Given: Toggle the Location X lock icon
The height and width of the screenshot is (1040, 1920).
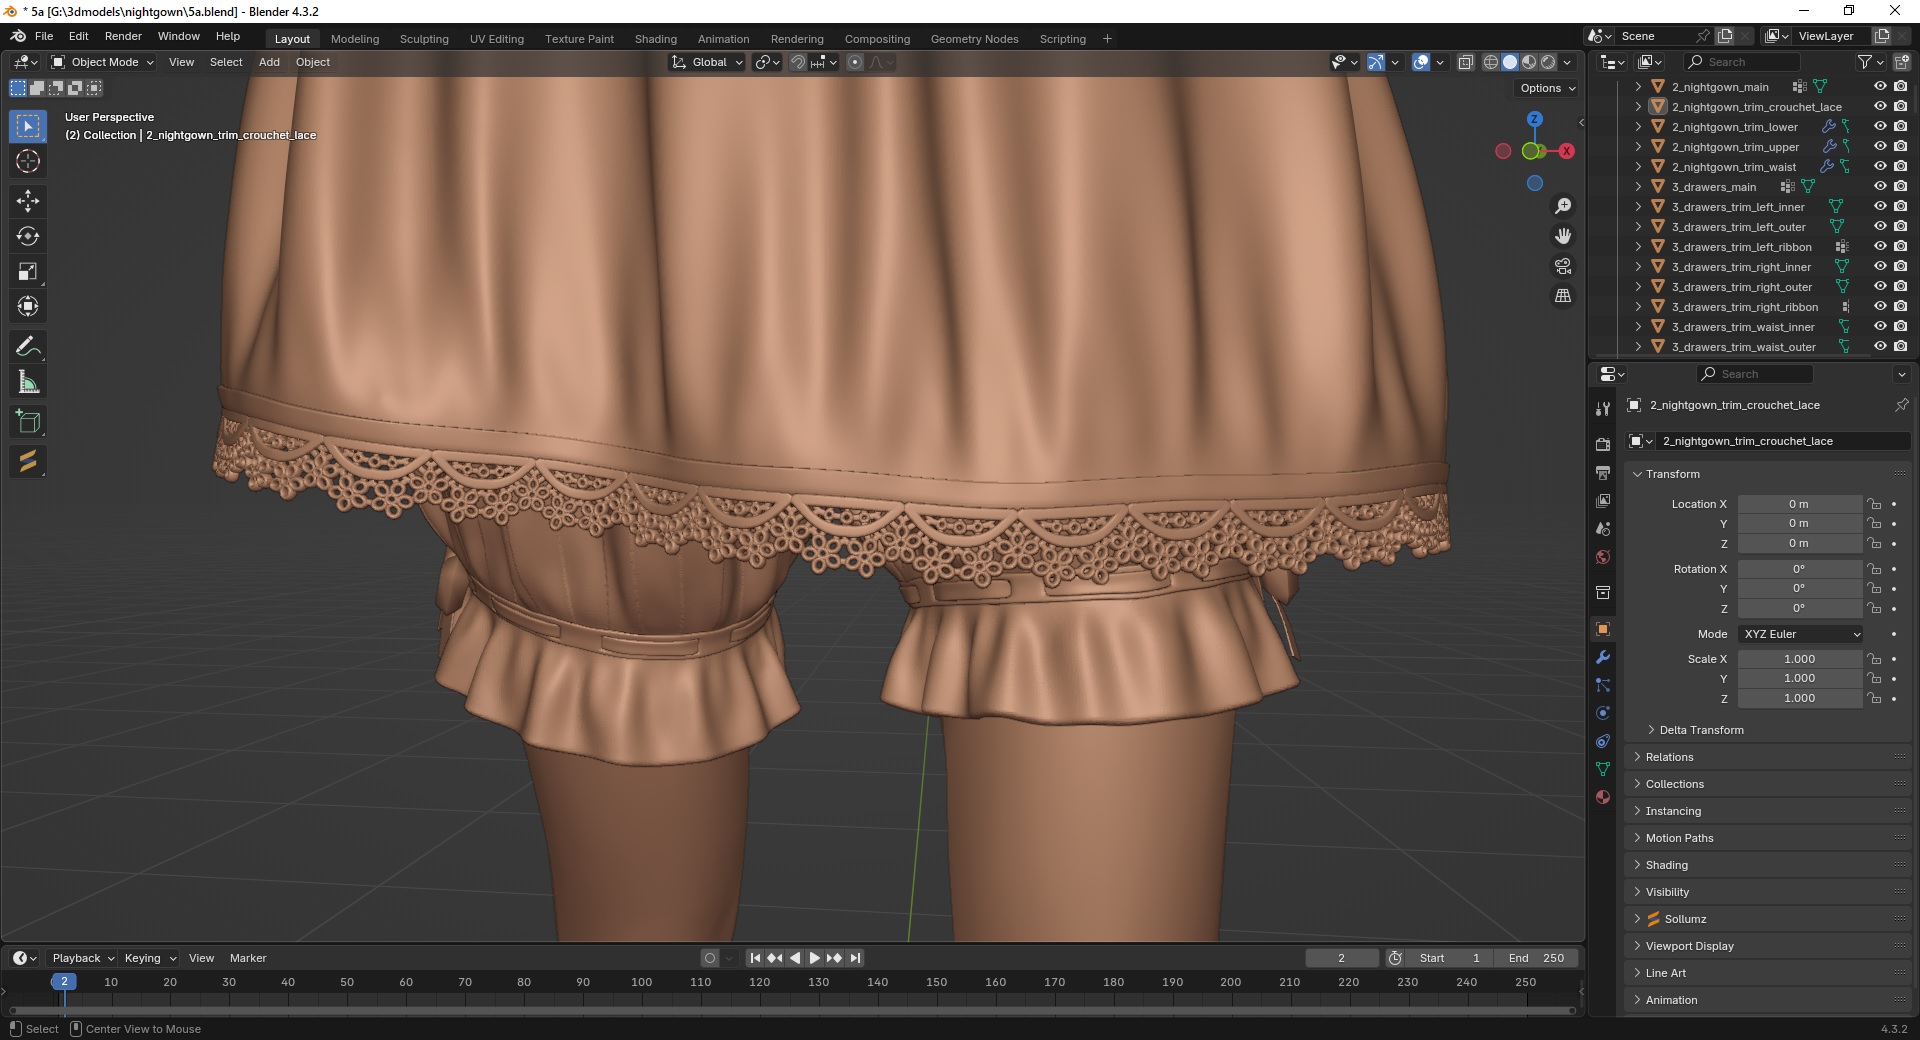Looking at the screenshot, I should pyautogui.click(x=1875, y=504).
